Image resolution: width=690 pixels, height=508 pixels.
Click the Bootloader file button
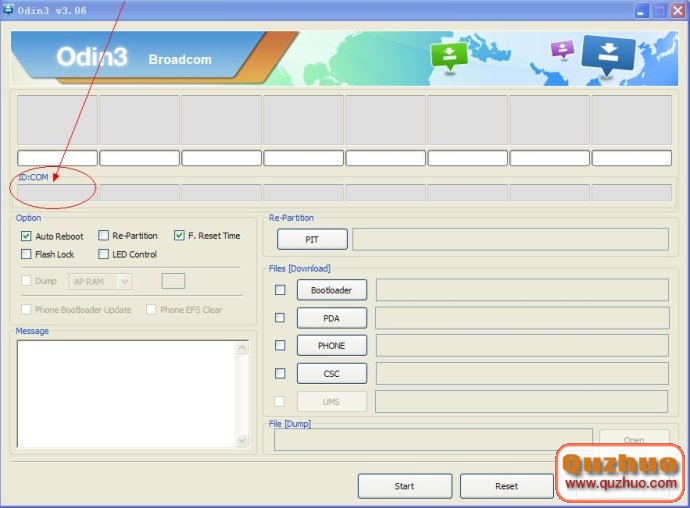tap(332, 290)
